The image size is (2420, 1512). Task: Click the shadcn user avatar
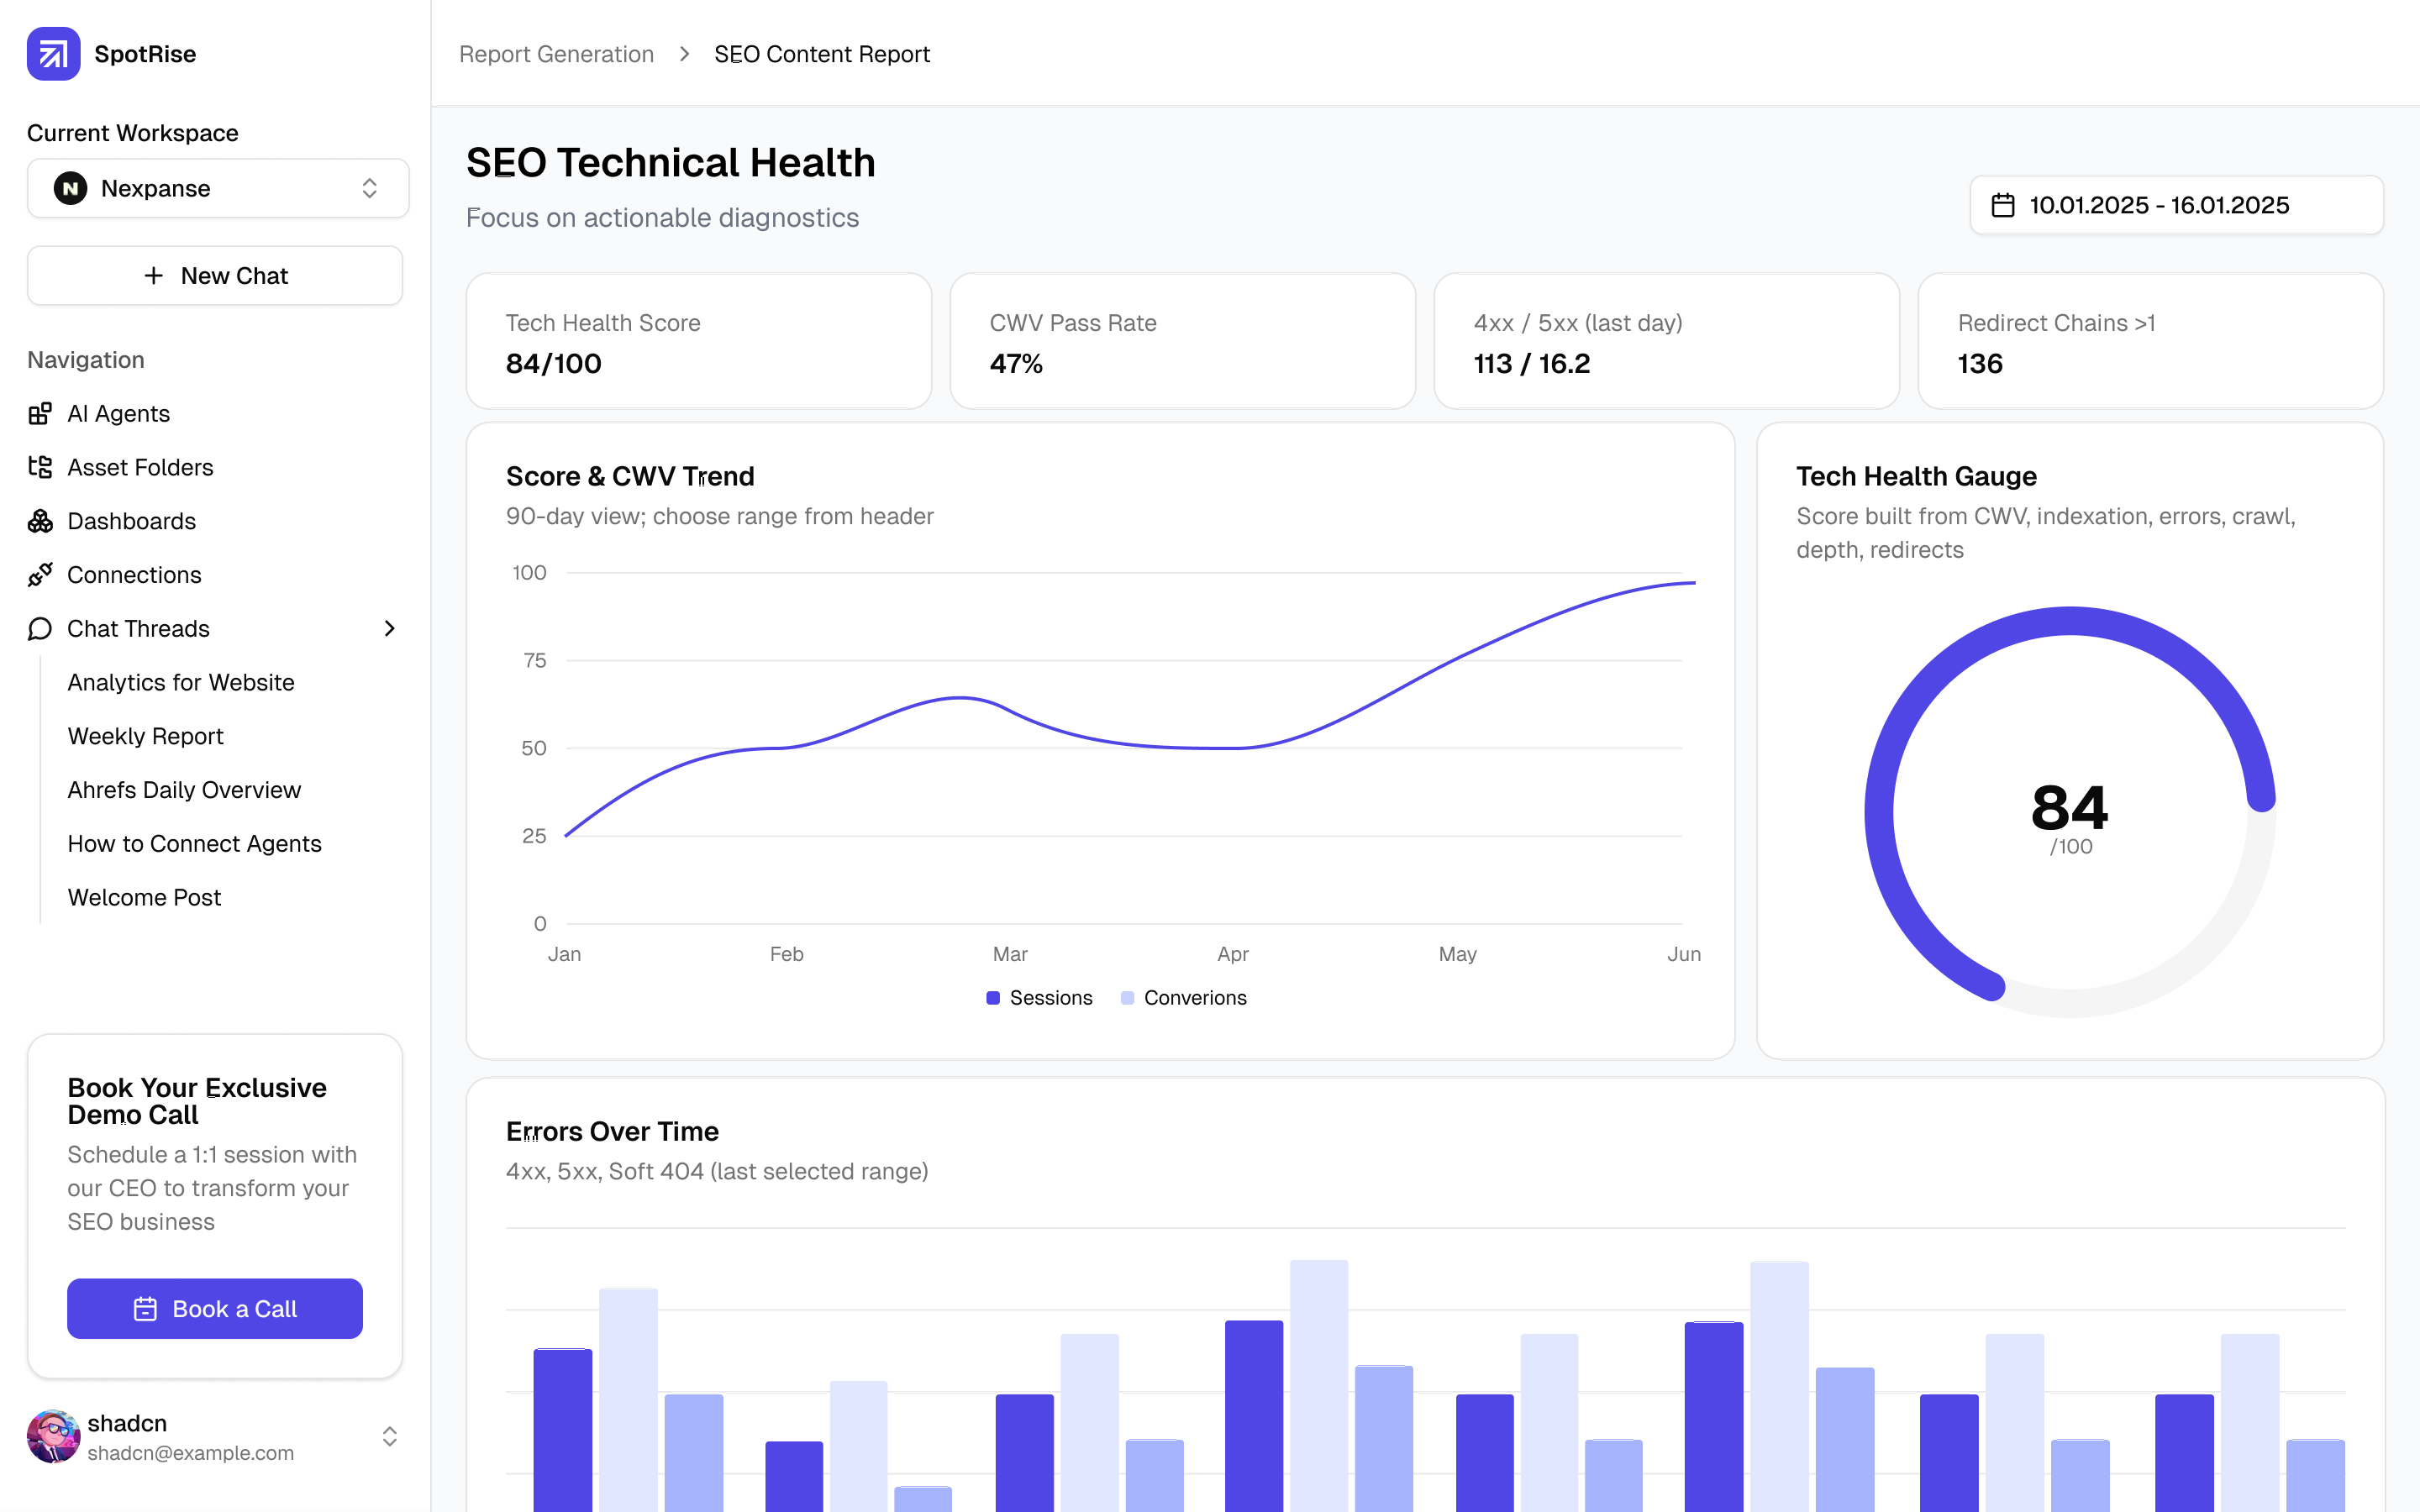coord(53,1437)
